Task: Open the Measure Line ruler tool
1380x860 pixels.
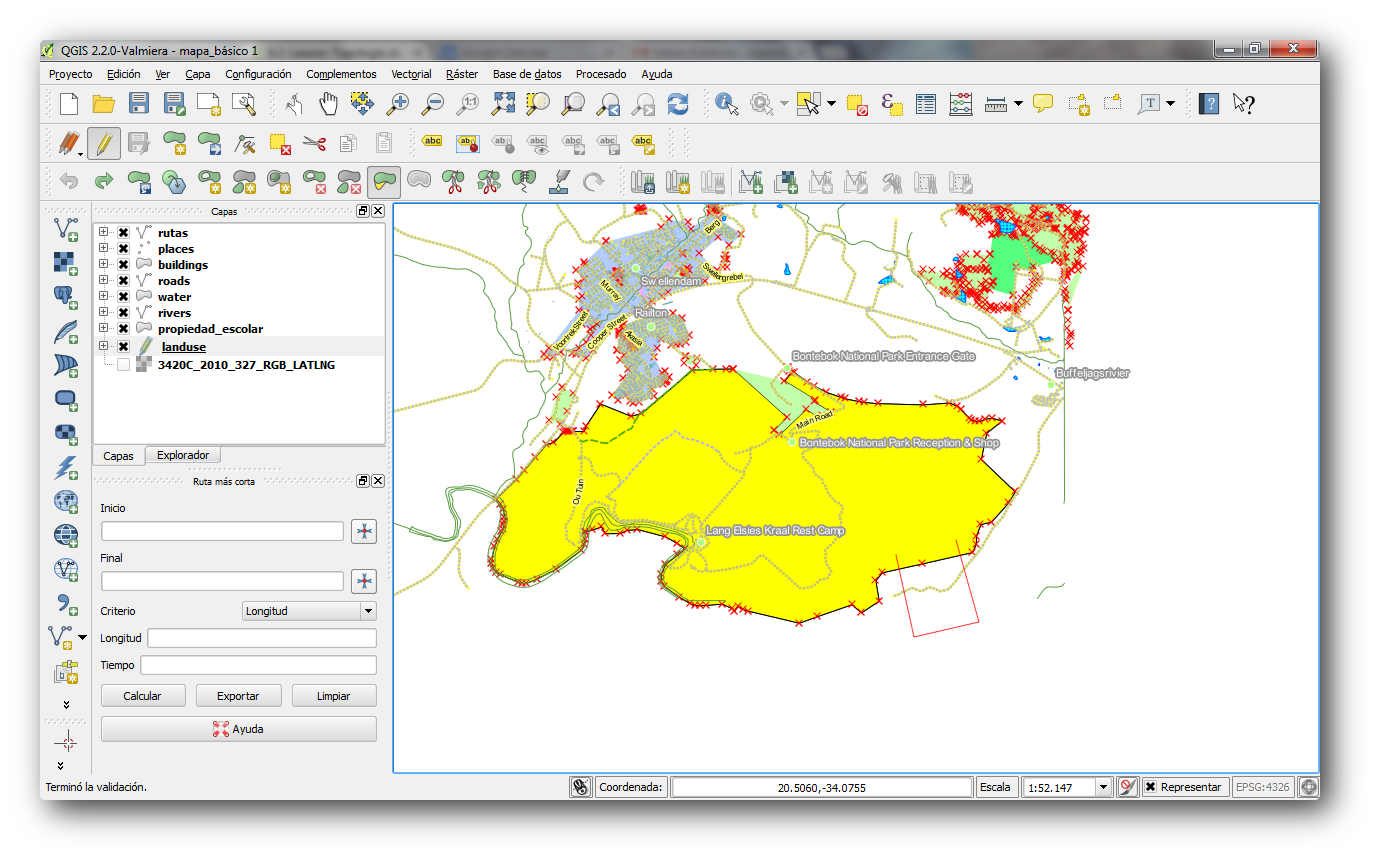Action: (x=995, y=103)
